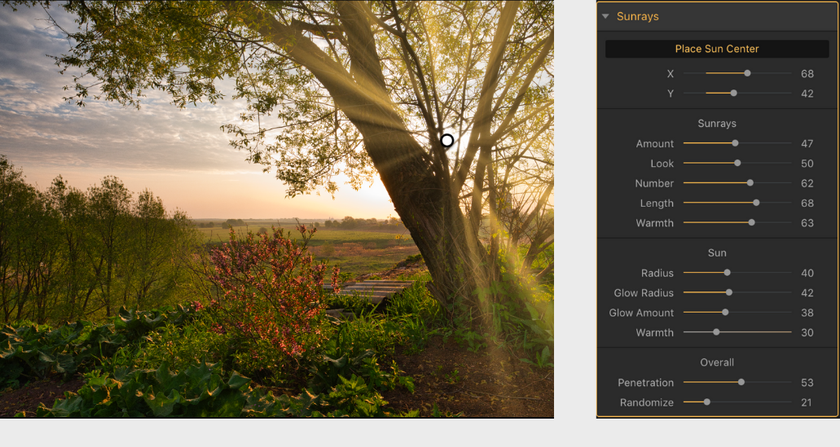Viewport: 840px width, 447px height.
Task: Click the Sun section heading
Action: (x=717, y=253)
